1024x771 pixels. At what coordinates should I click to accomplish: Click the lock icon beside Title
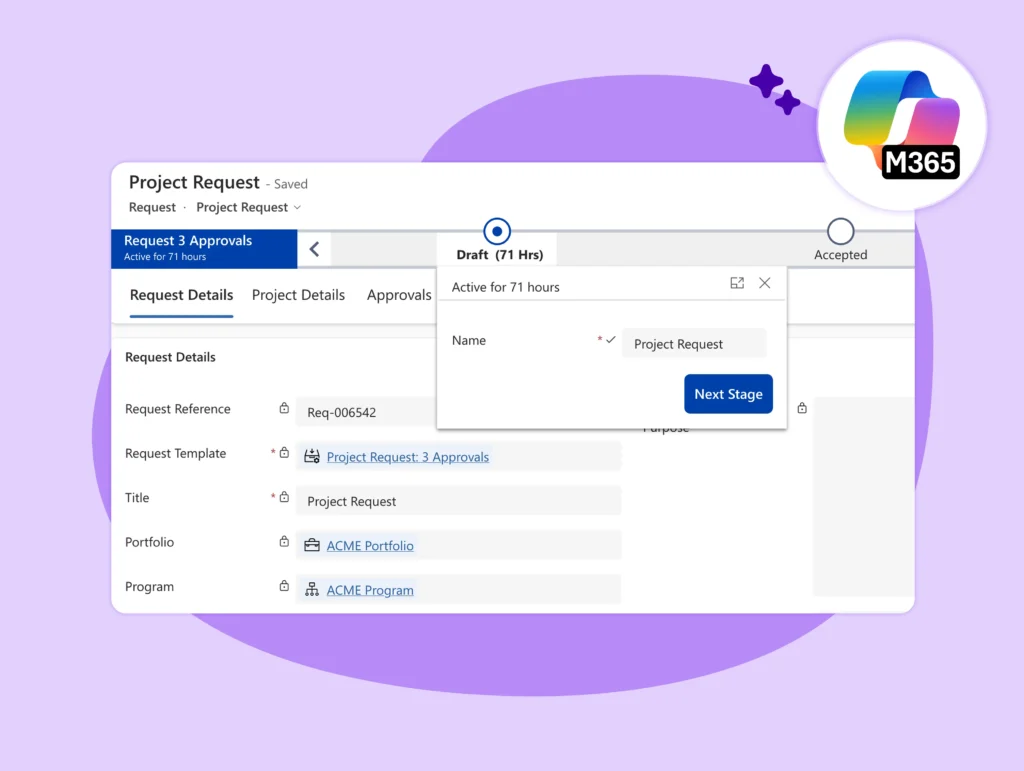pyautogui.click(x=284, y=497)
